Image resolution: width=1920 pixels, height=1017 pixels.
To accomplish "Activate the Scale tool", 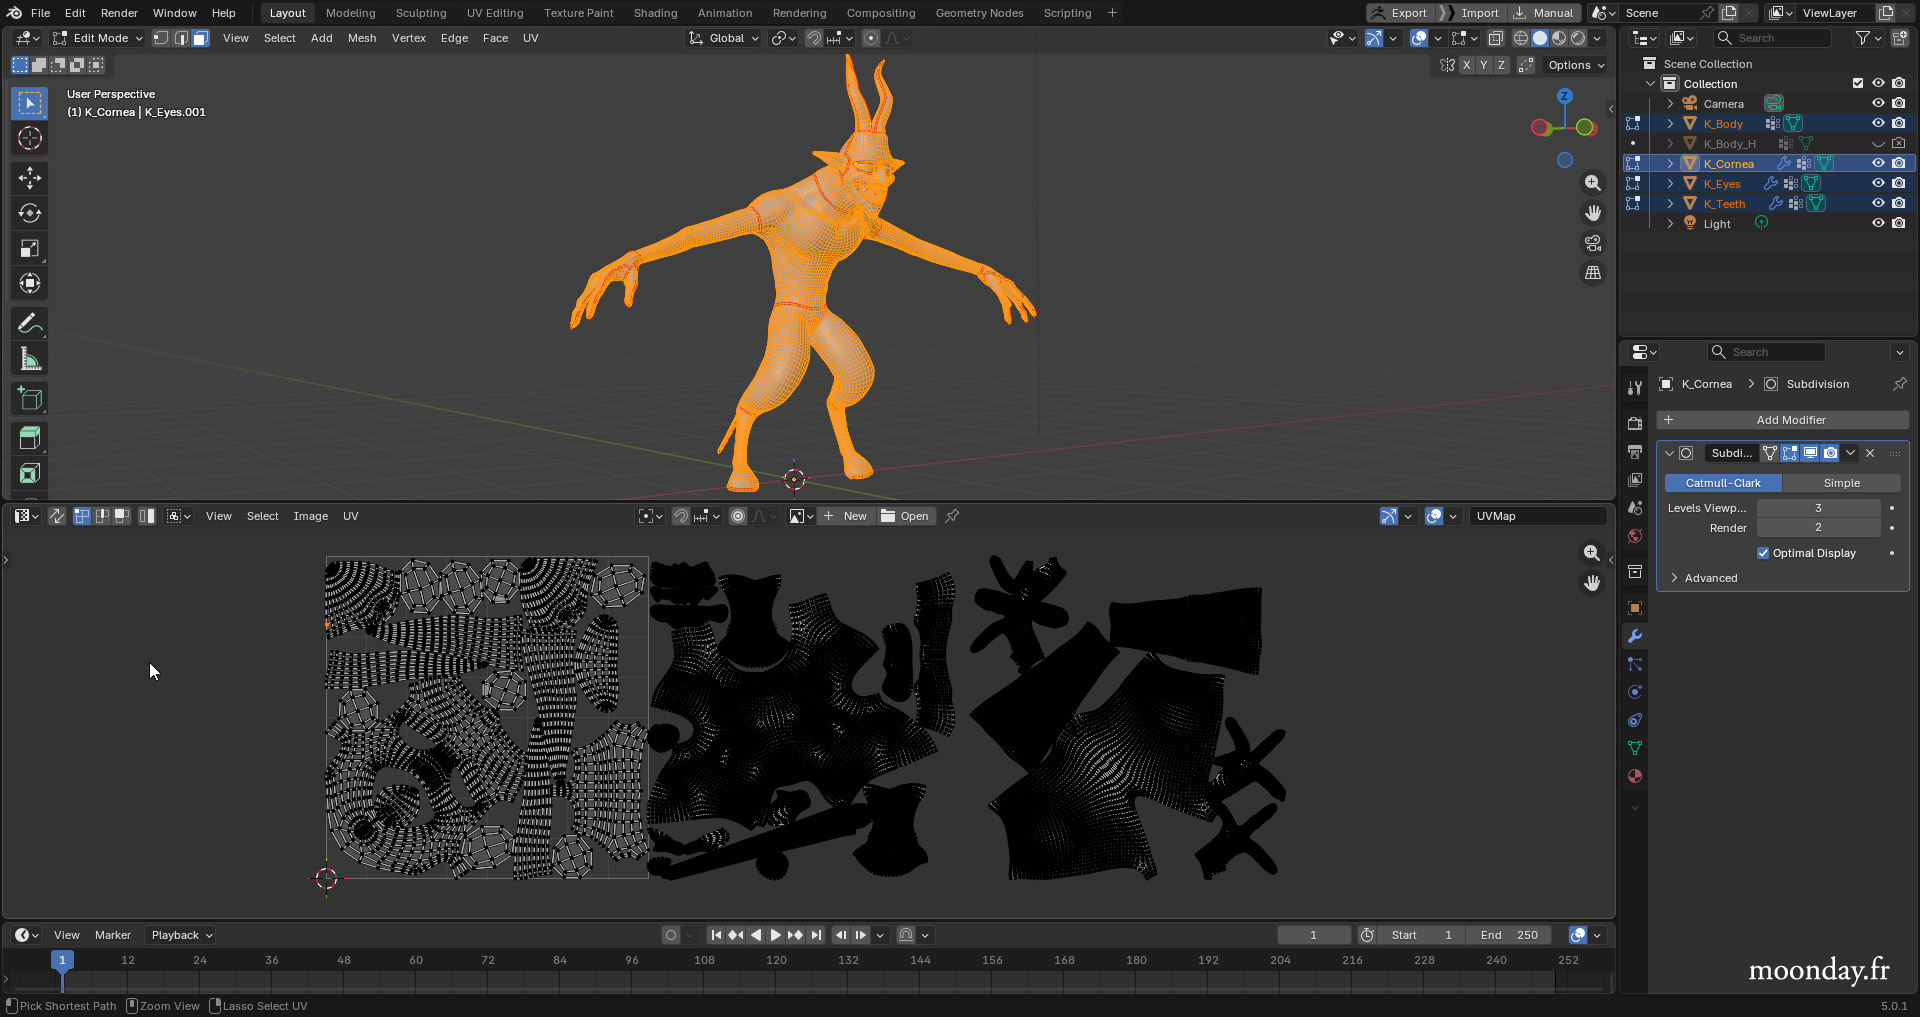I will [x=30, y=248].
